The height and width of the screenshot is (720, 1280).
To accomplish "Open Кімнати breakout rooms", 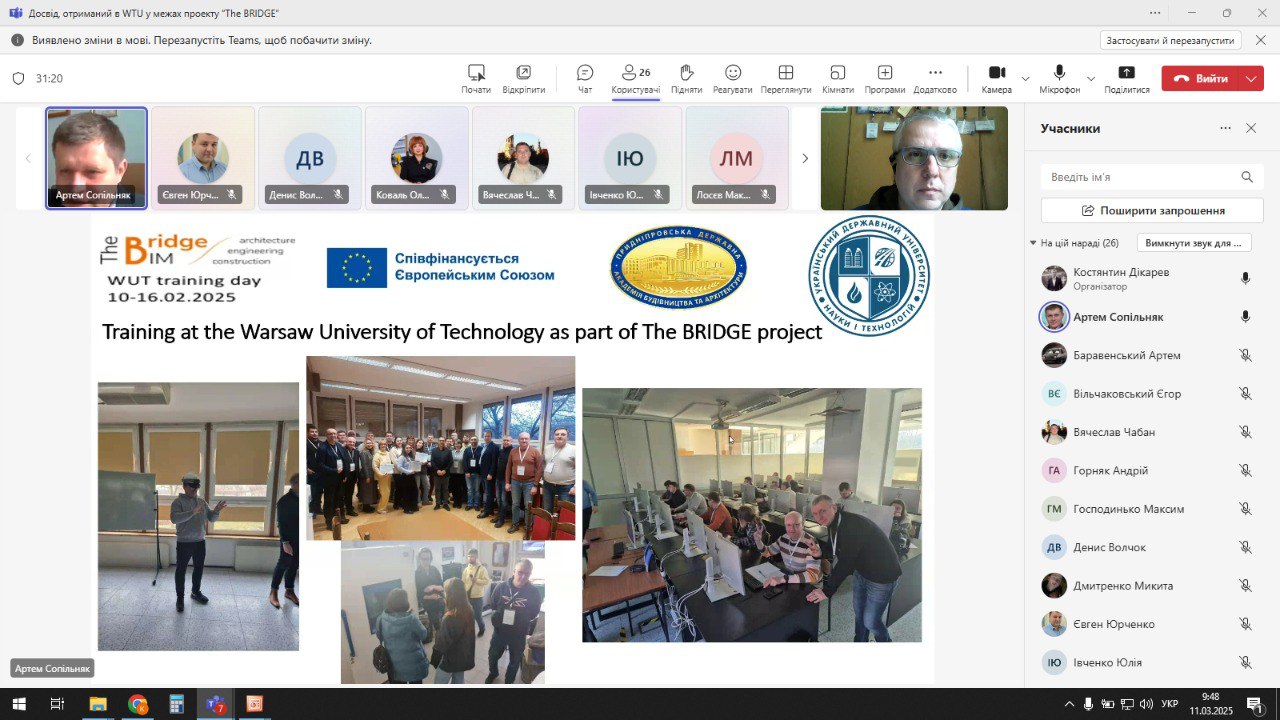I will (x=838, y=79).
